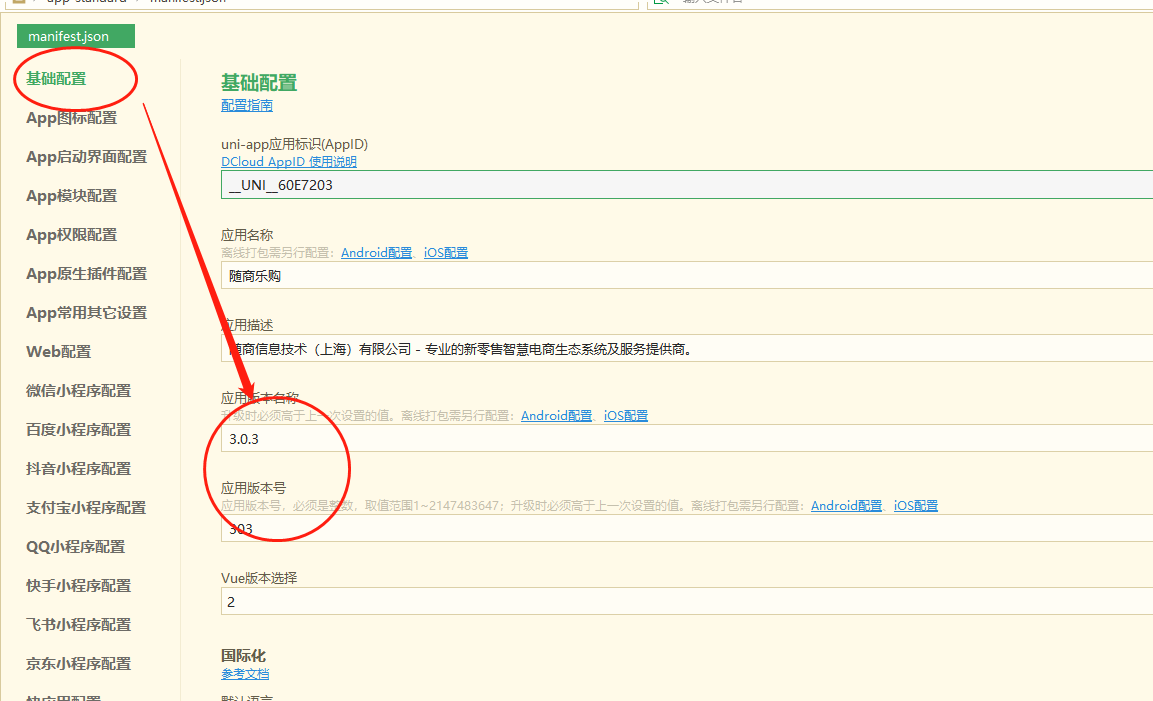Open DCloud AppID 使用说明 link
The image size is (1153, 701).
[288, 162]
